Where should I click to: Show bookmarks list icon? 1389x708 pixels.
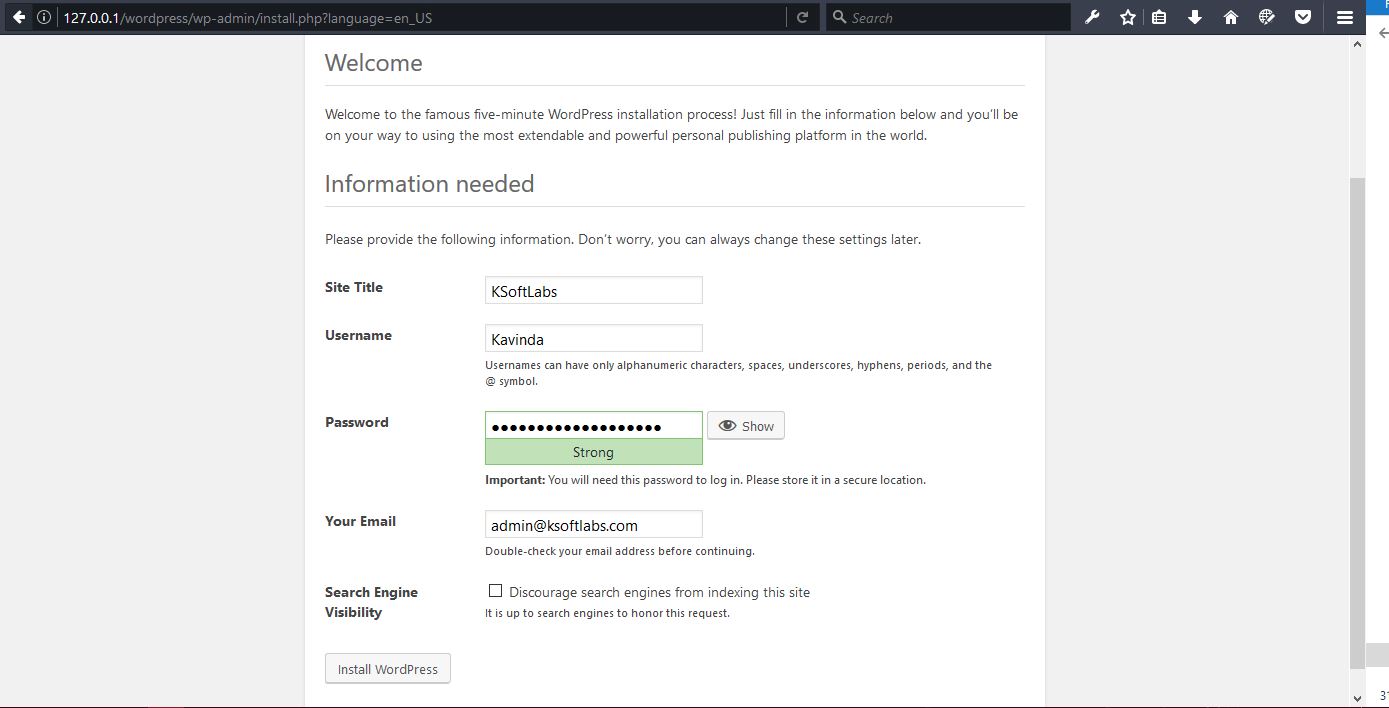(1159, 17)
